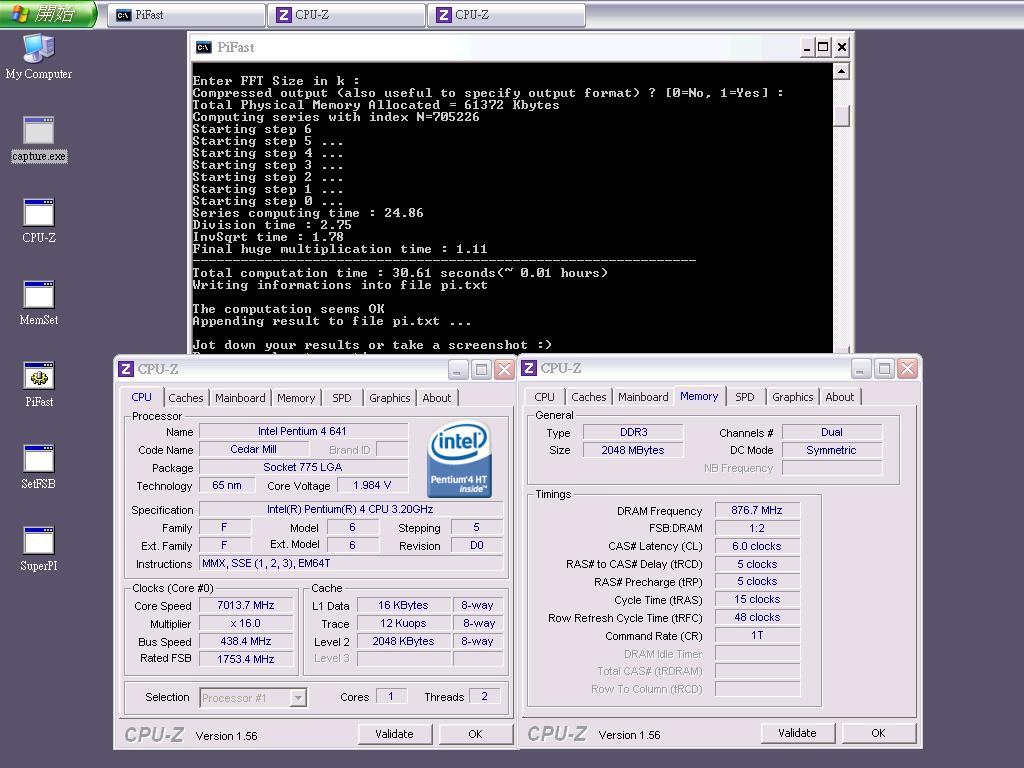This screenshot has width=1024, height=768.
Task: Click the Command Rate value 1T
Action: tap(757, 635)
